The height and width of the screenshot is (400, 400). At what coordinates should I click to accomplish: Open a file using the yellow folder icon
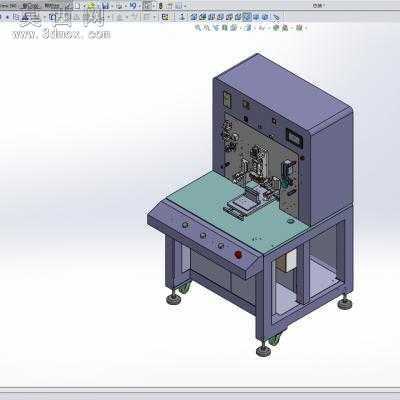(x=91, y=6)
